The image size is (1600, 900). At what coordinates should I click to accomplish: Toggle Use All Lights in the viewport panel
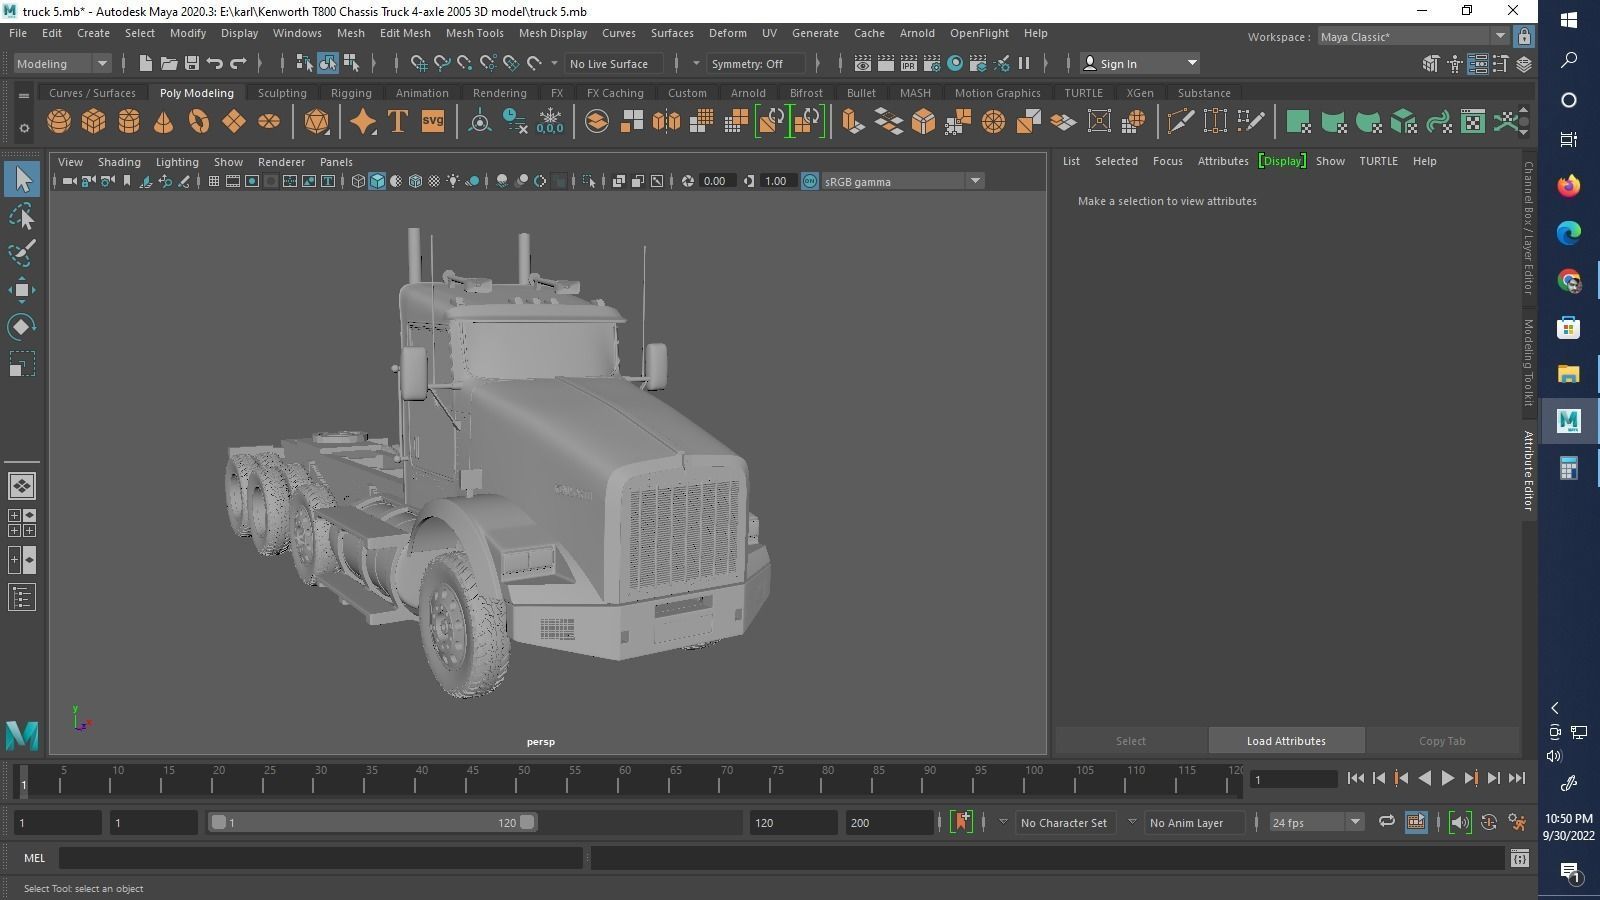(x=454, y=181)
